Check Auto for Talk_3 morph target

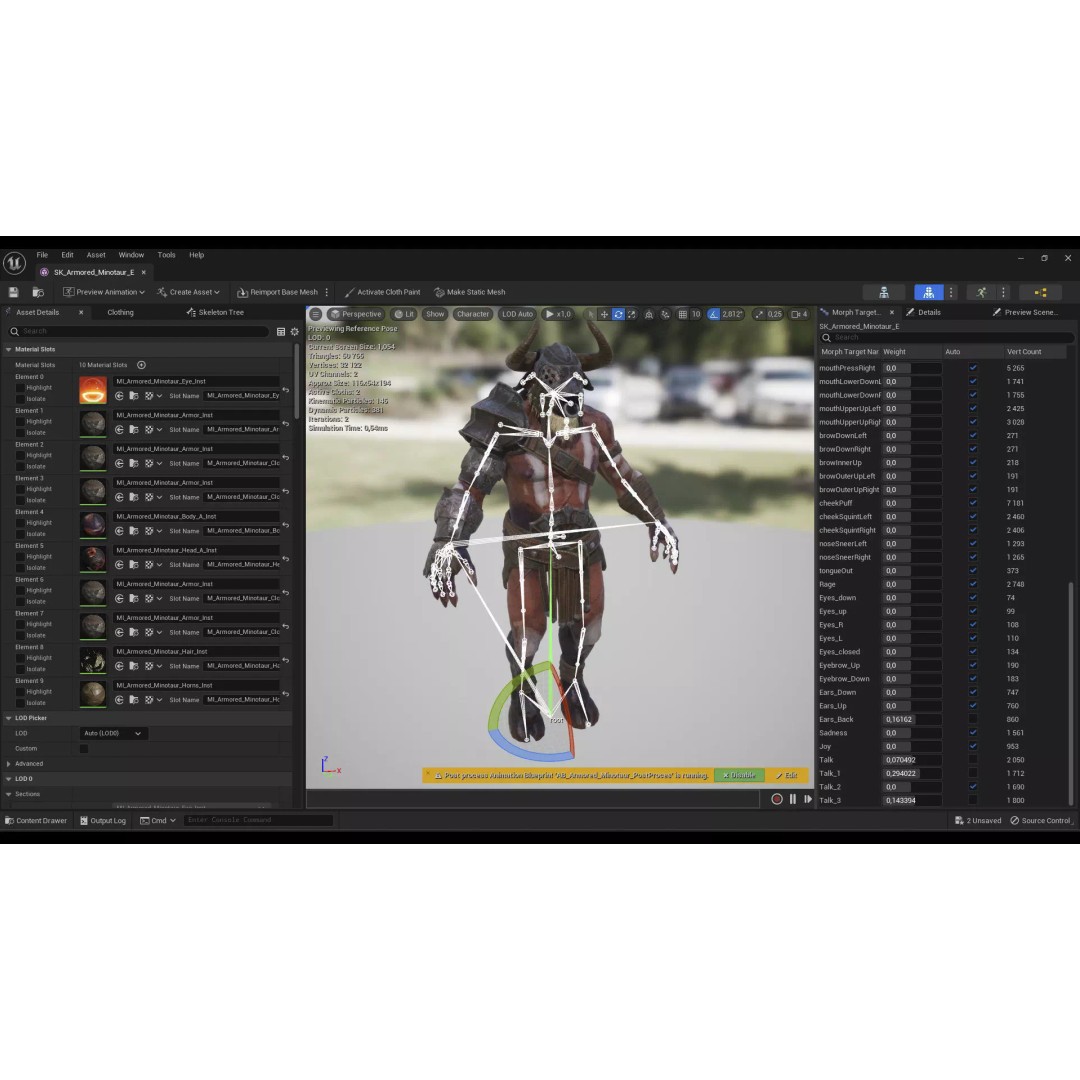973,800
